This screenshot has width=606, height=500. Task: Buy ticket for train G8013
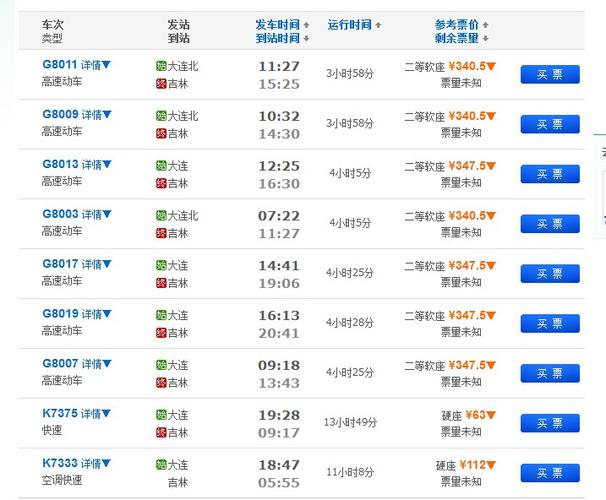pos(550,174)
